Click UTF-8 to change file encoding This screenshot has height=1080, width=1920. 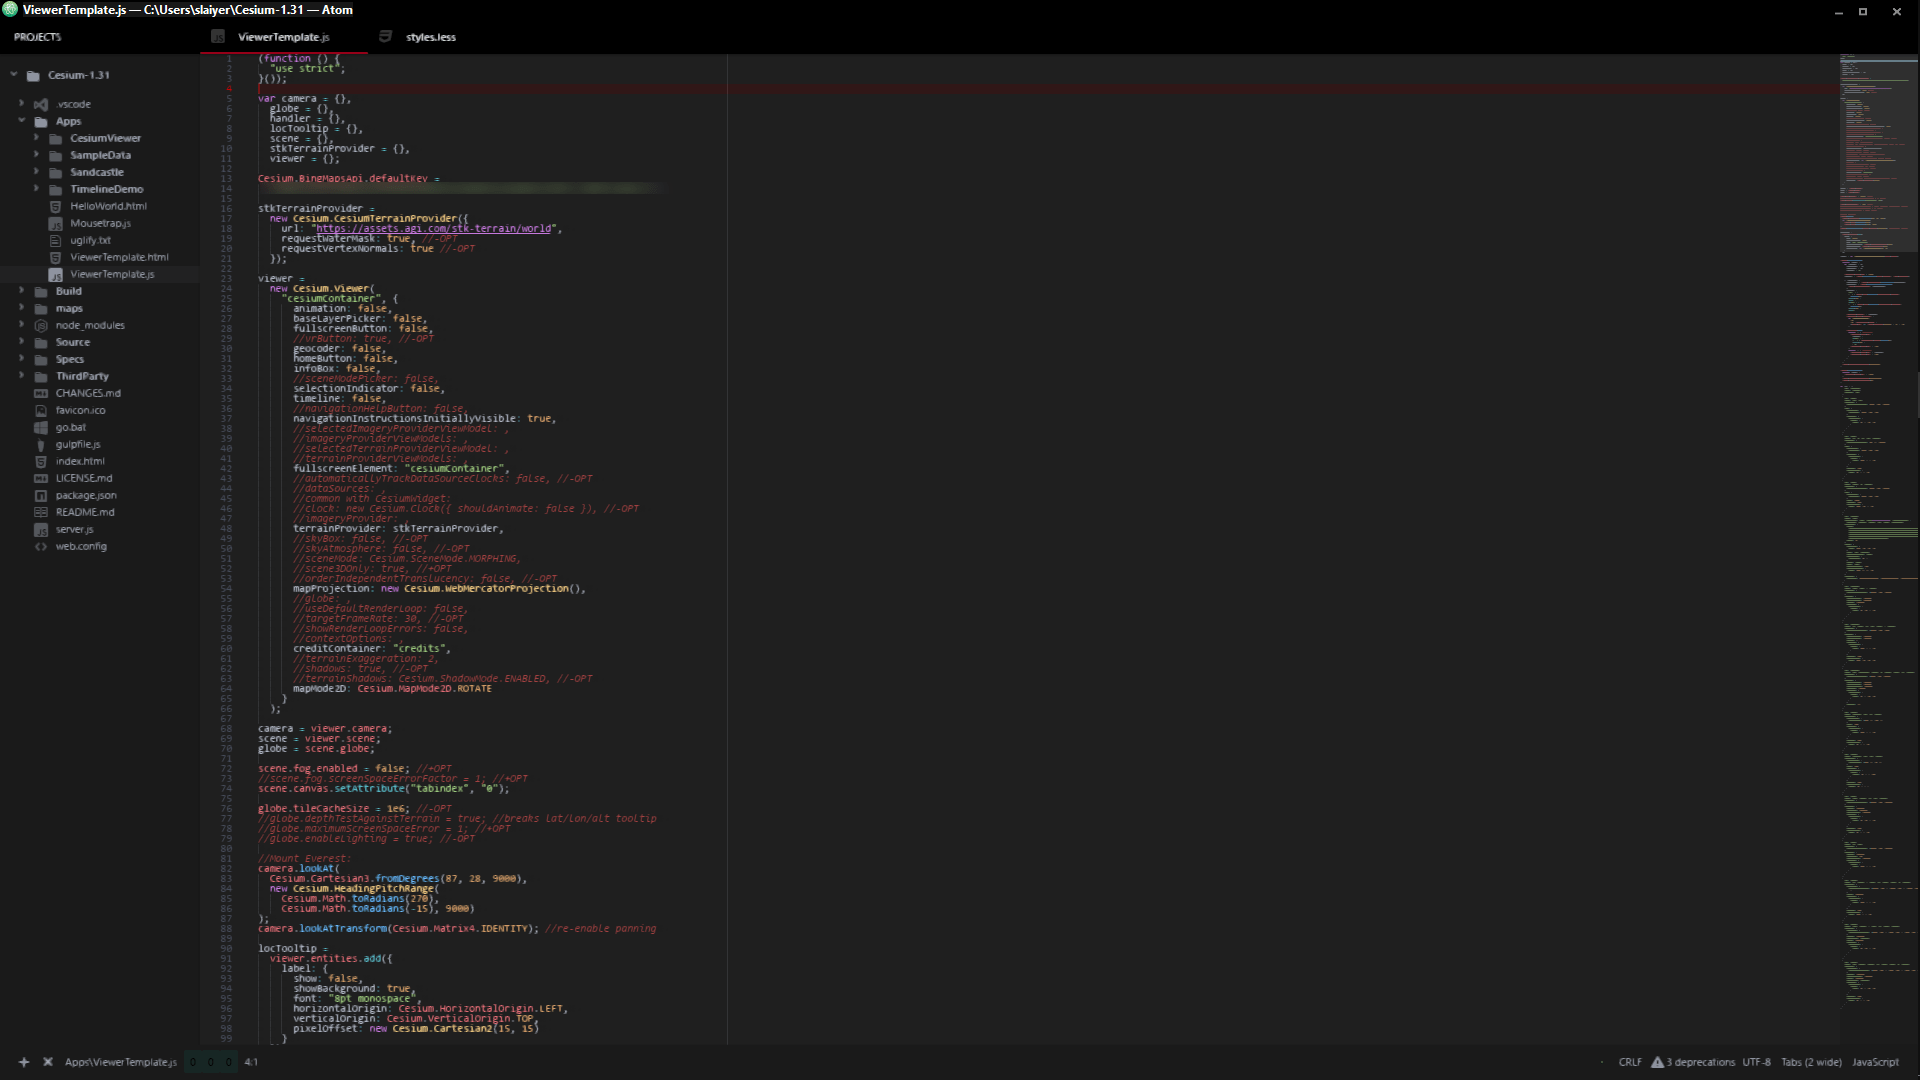click(x=1756, y=1062)
